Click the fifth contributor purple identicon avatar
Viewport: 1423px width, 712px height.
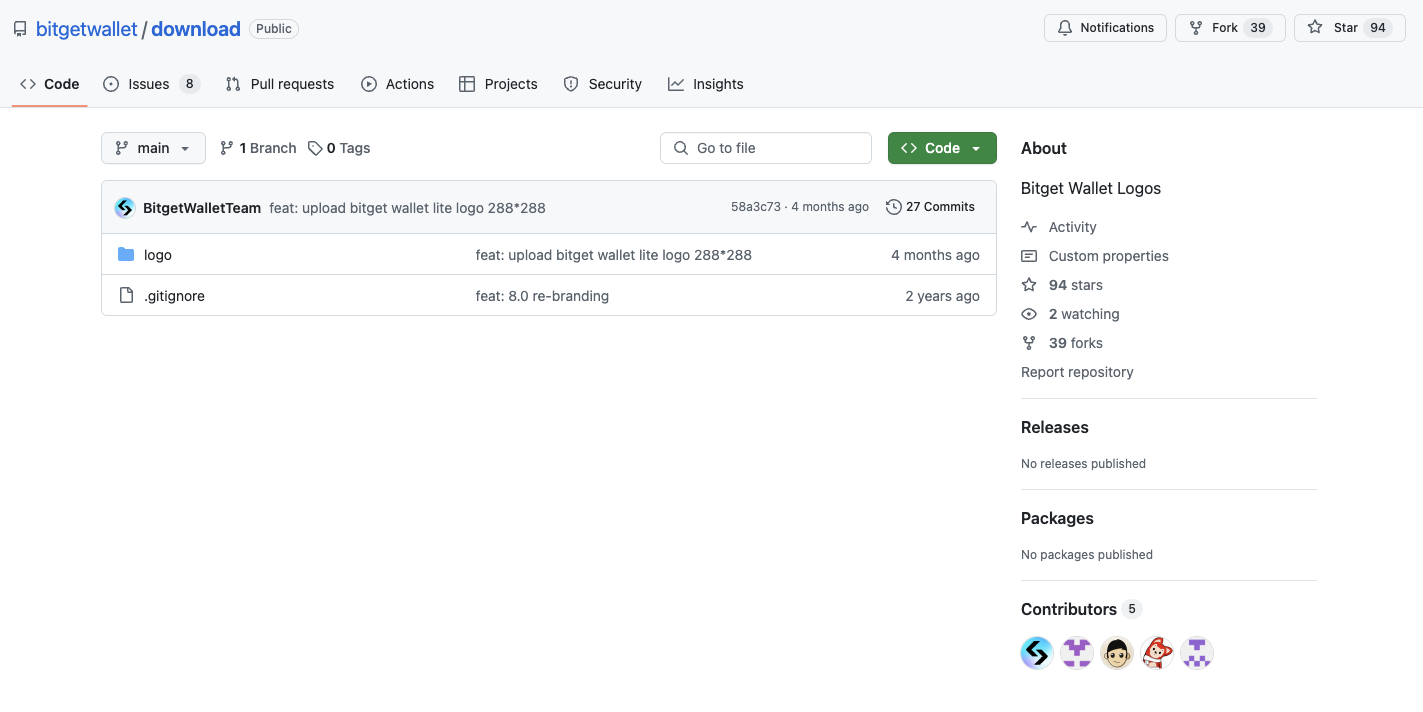(x=1197, y=653)
